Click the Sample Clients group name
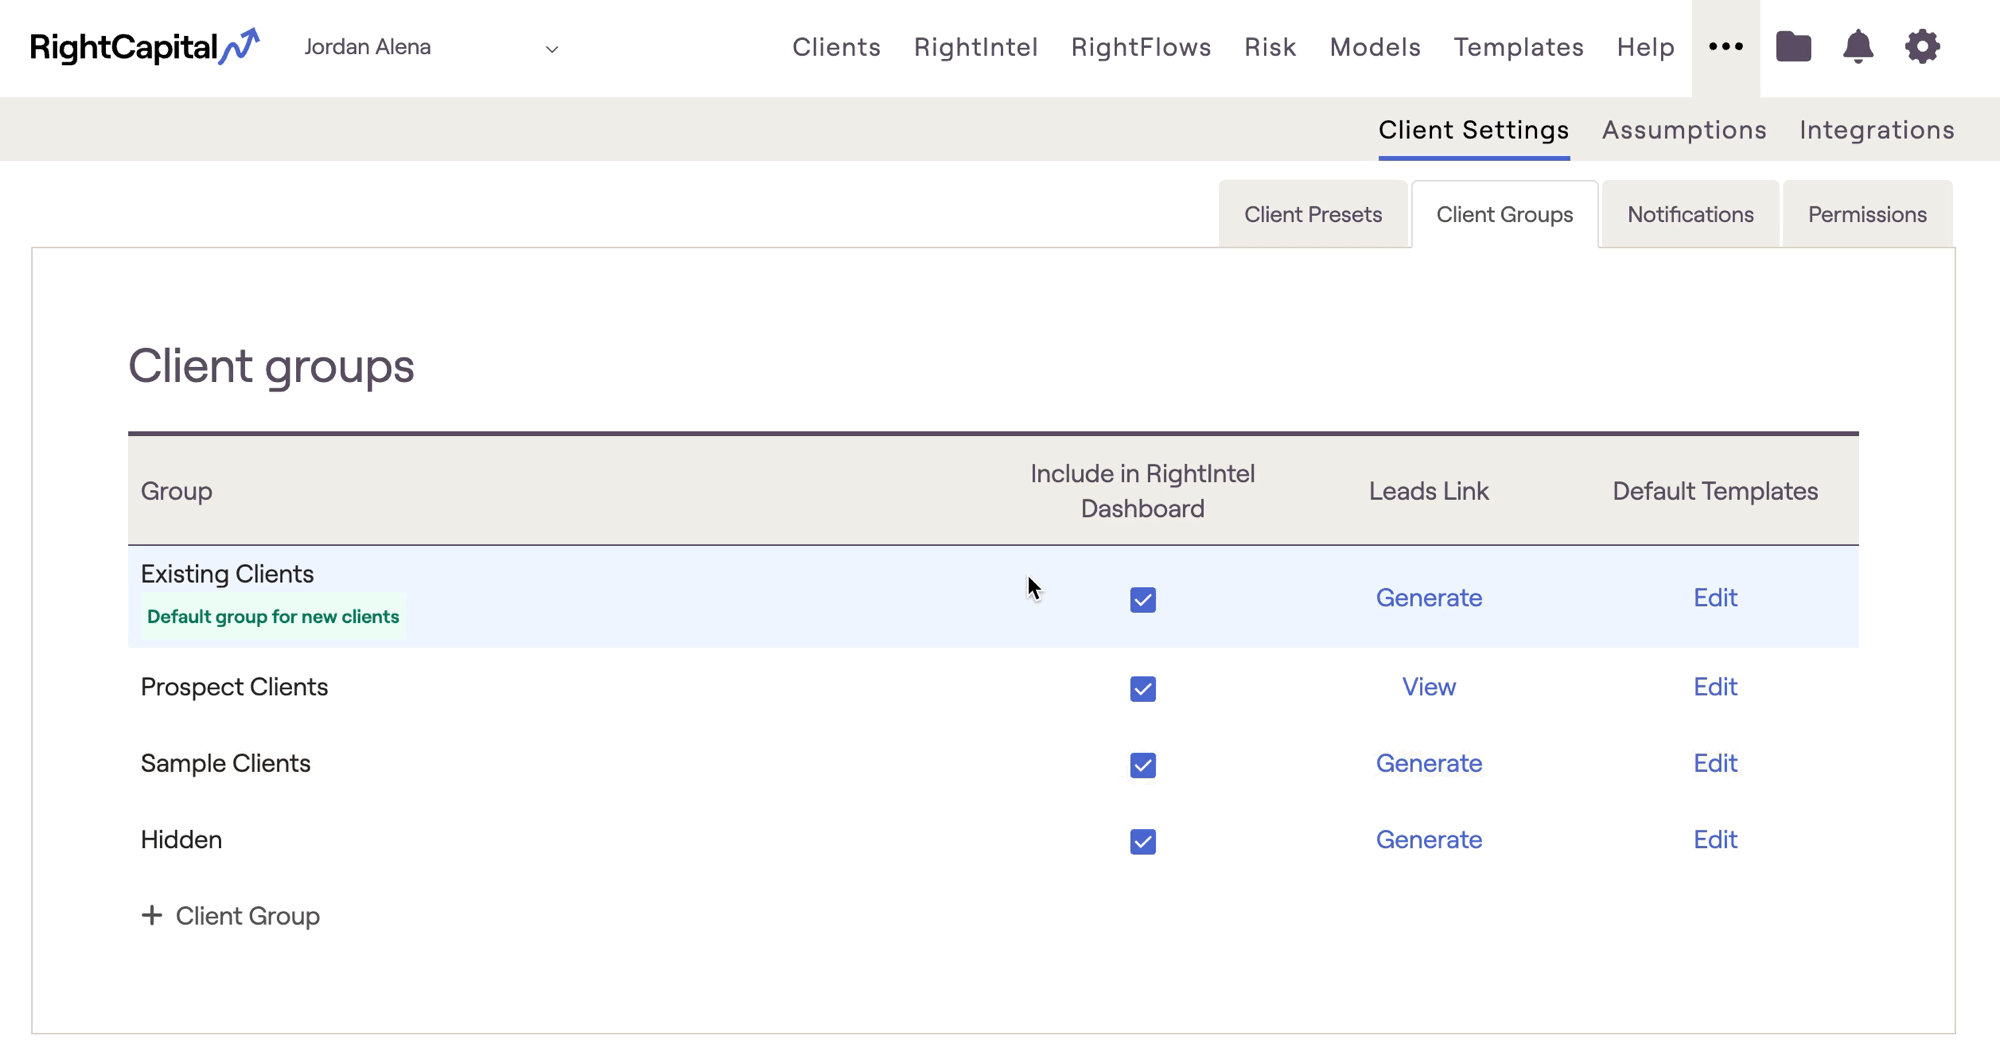 click(225, 763)
